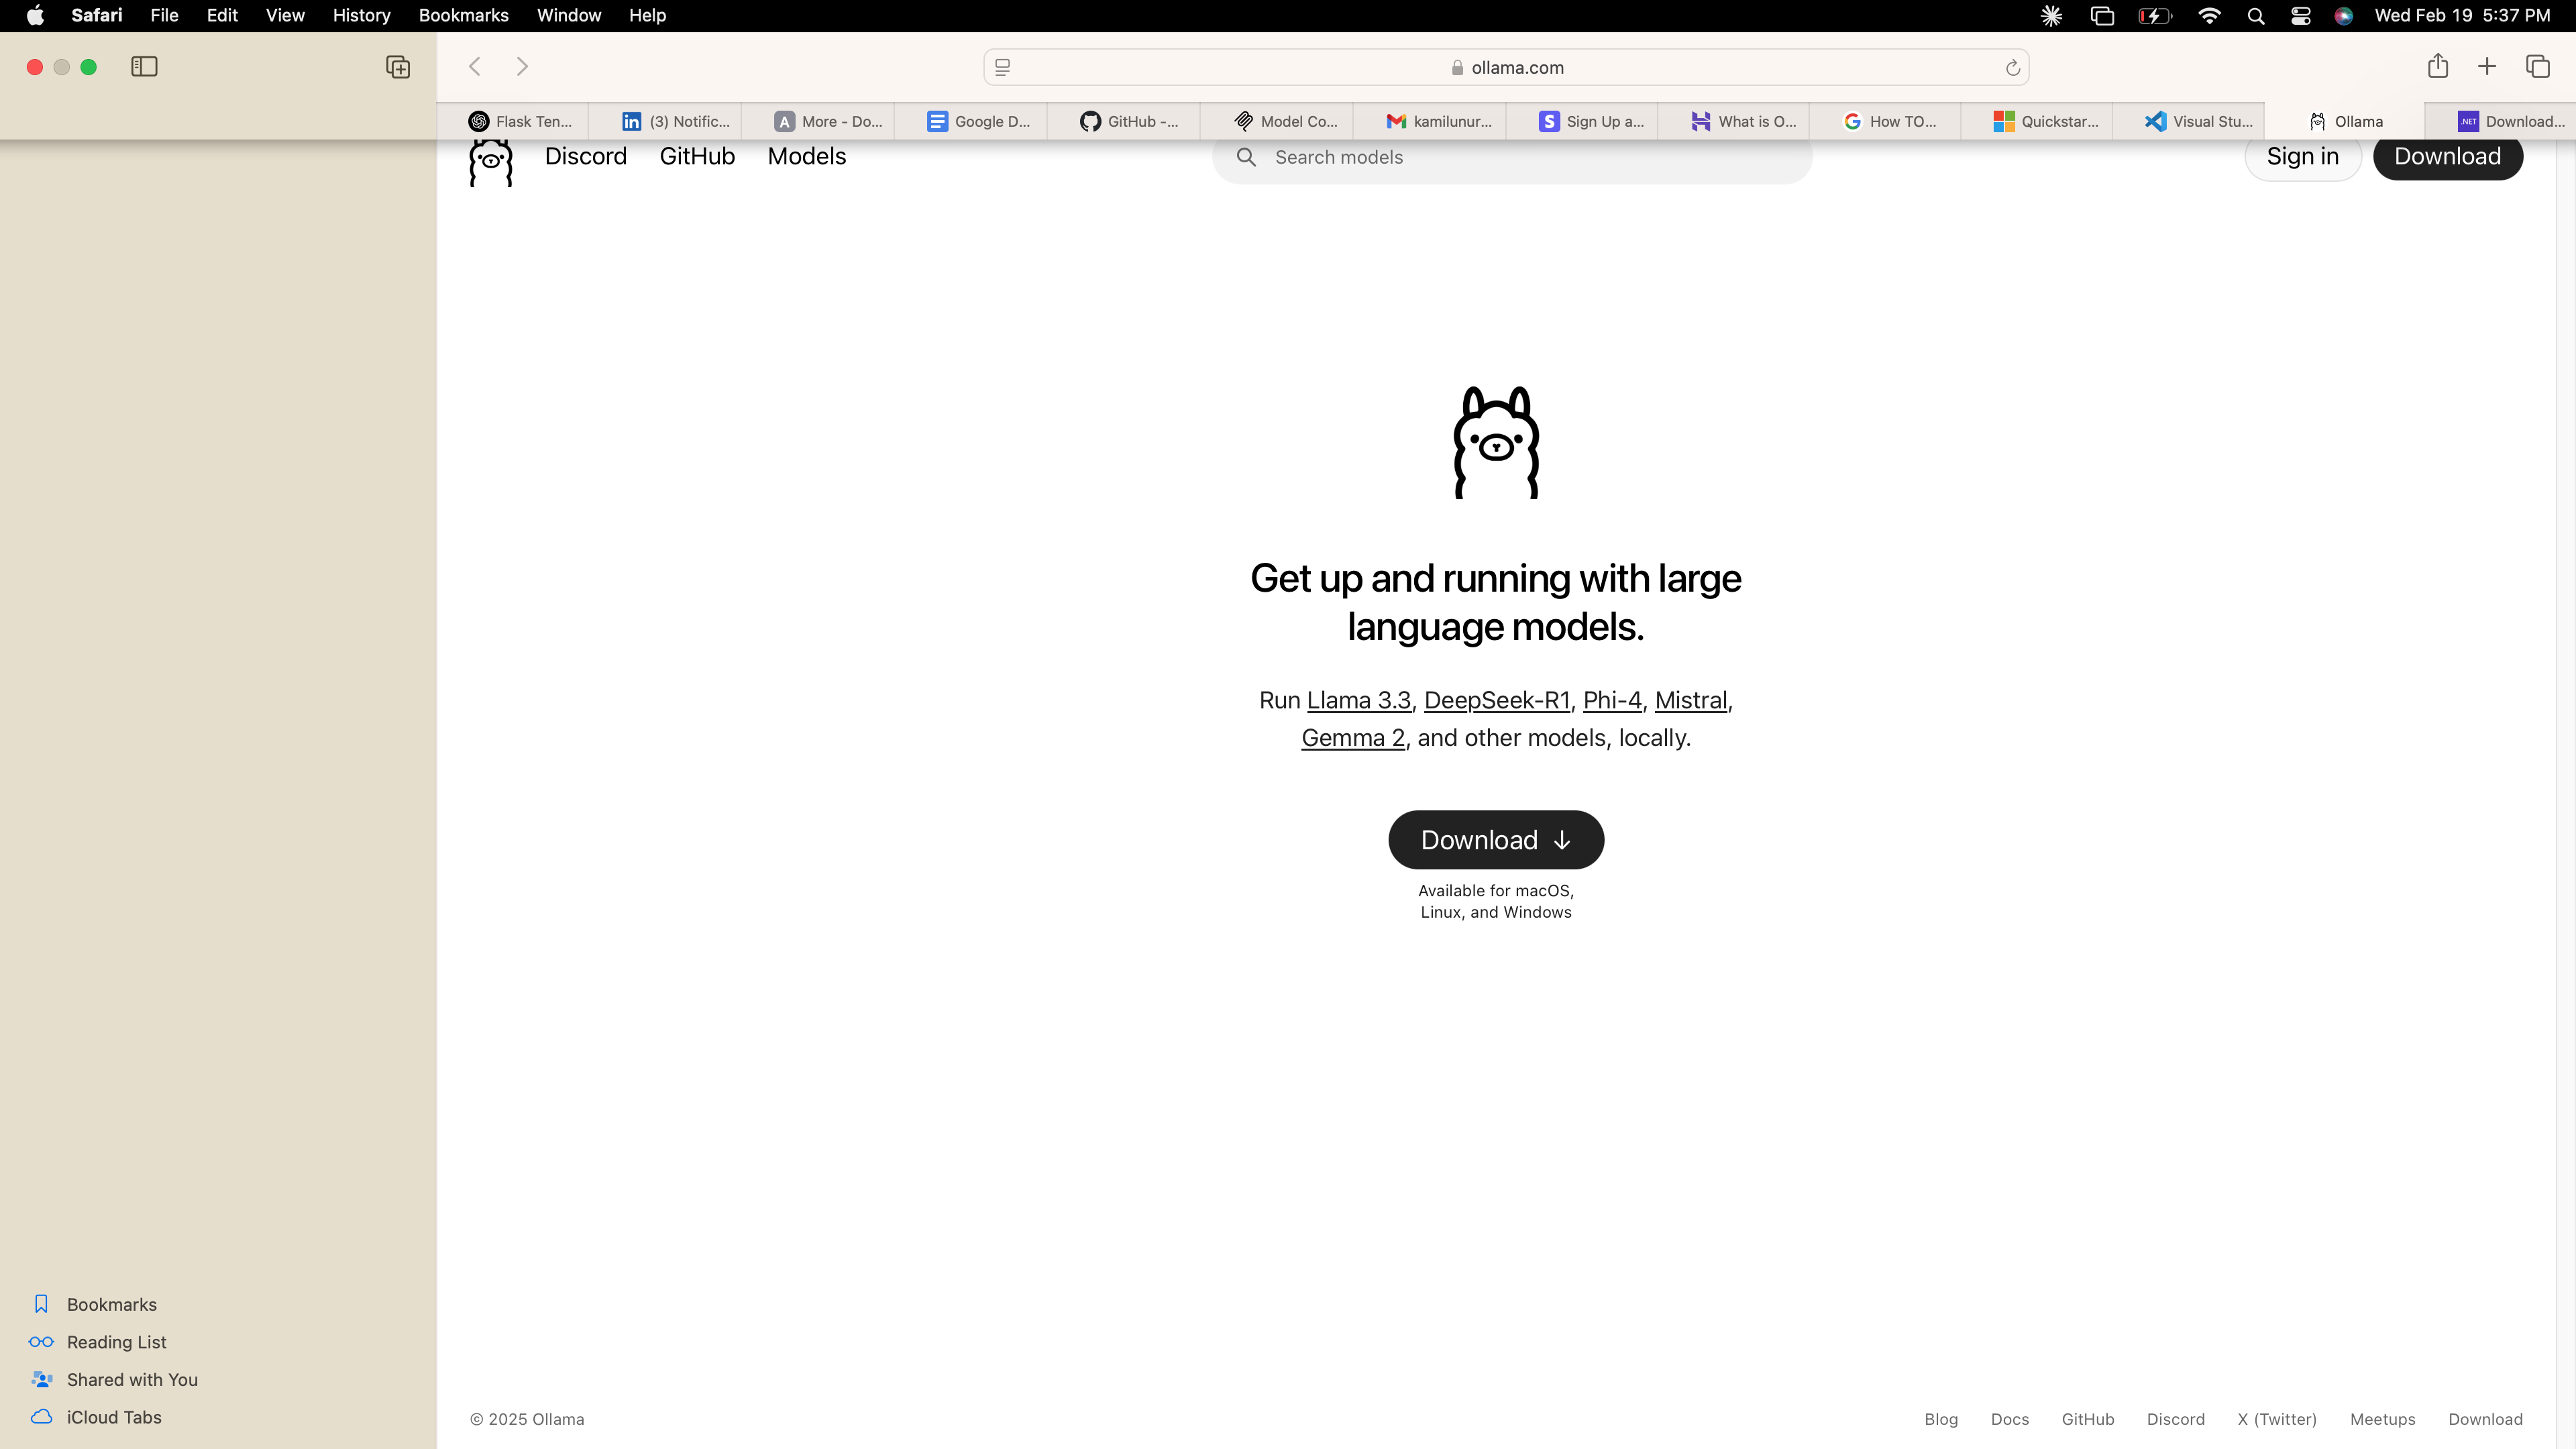Click the large center Download button
Viewport: 2576px width, 1449px height.
[1496, 840]
